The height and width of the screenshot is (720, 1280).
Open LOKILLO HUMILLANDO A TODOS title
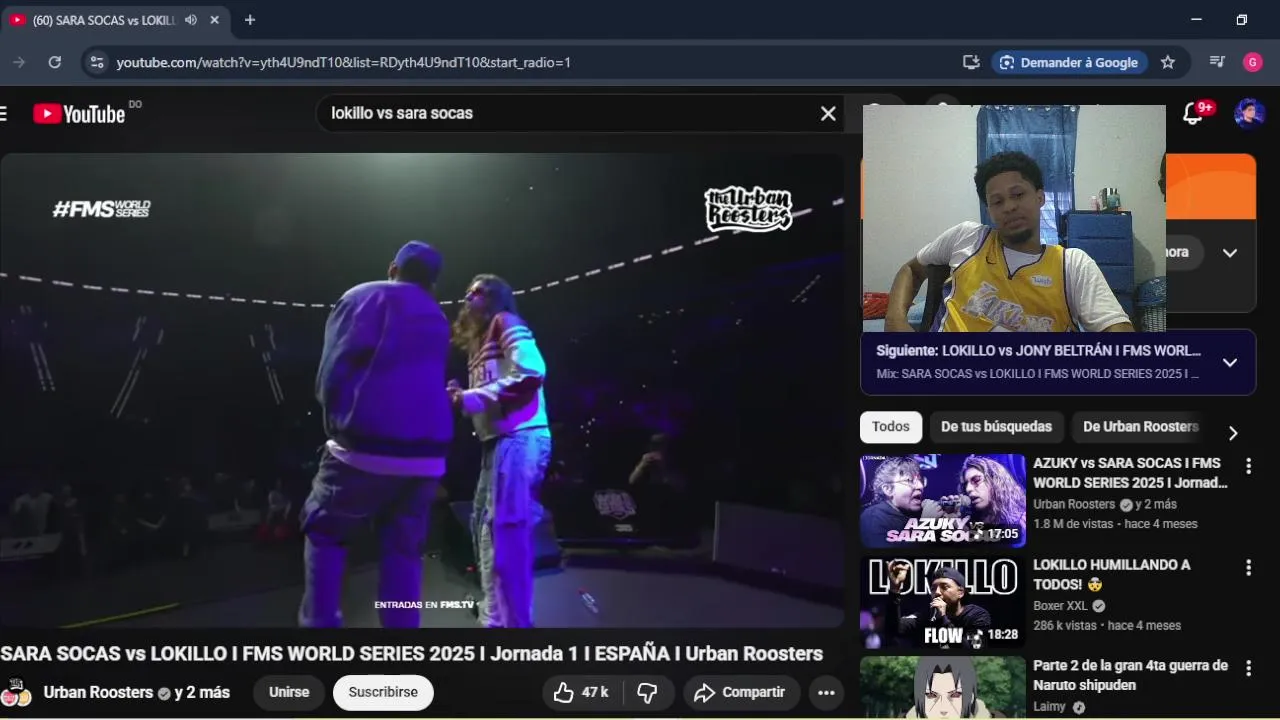[x=1112, y=574]
